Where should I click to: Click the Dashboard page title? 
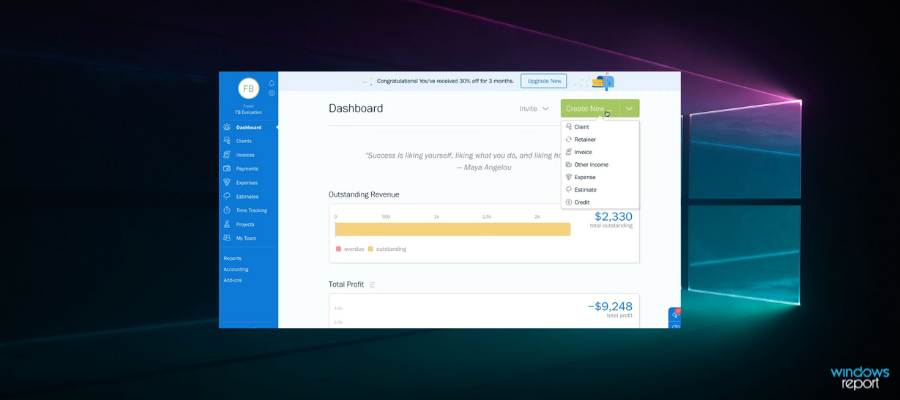[356, 108]
